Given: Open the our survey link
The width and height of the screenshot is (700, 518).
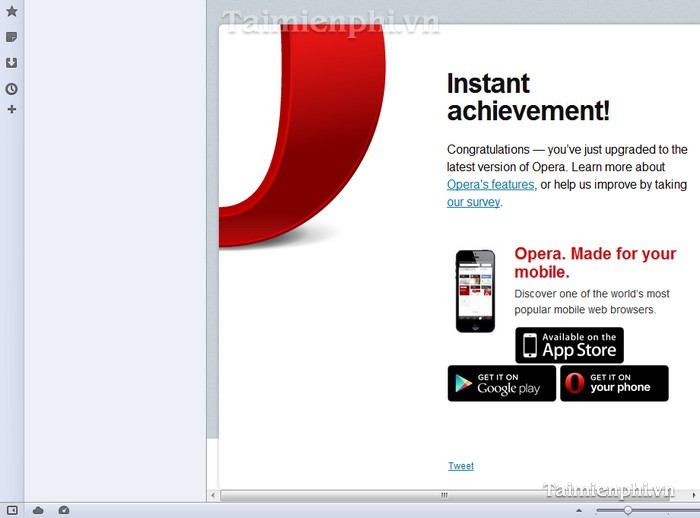Looking at the screenshot, I should (474, 202).
